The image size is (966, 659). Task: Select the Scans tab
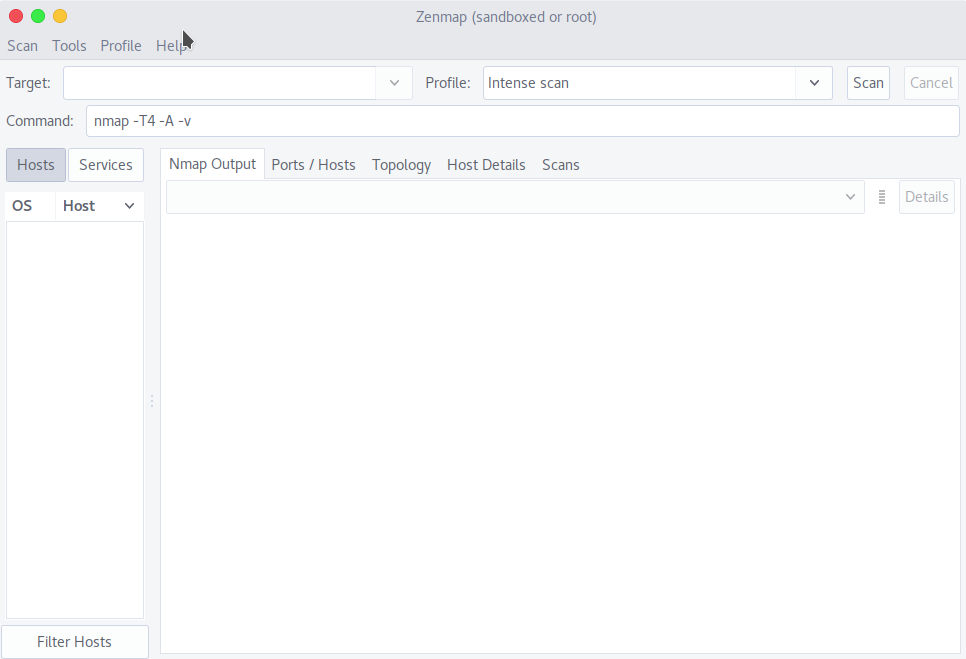pos(560,165)
